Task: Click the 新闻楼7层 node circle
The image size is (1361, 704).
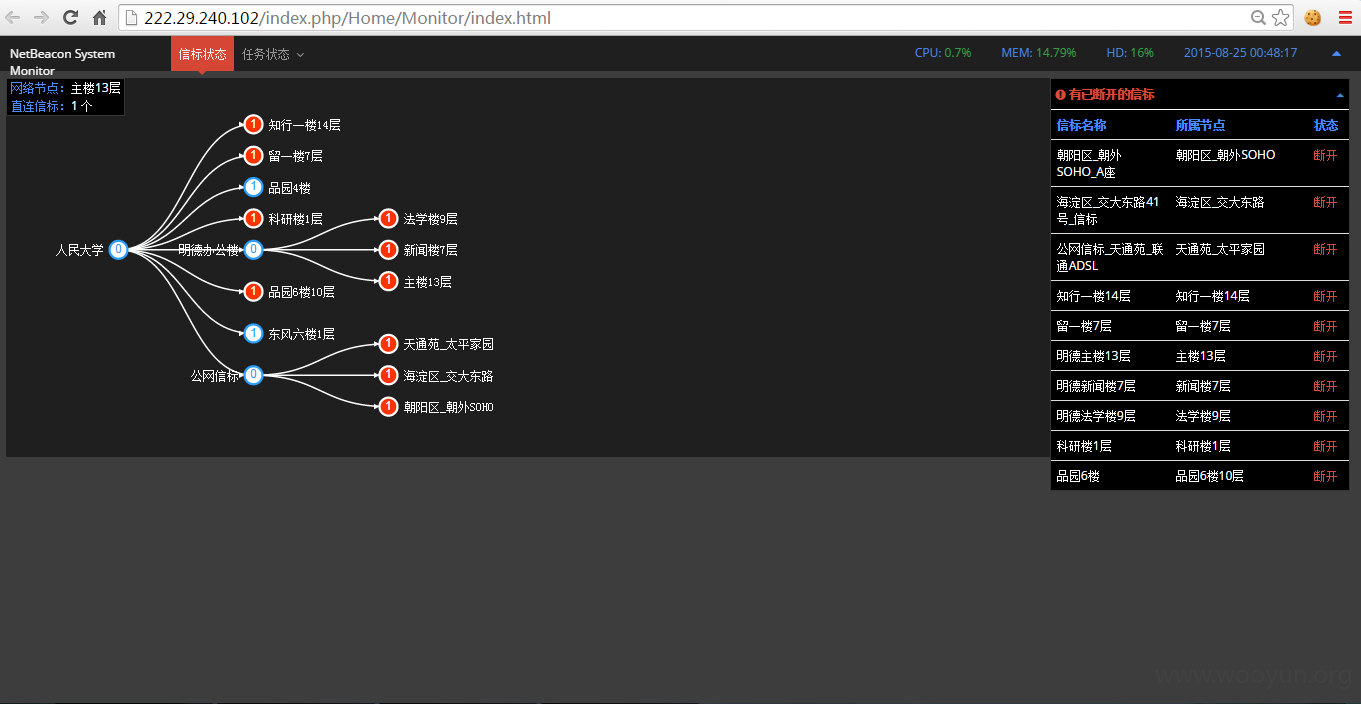Action: 389,250
